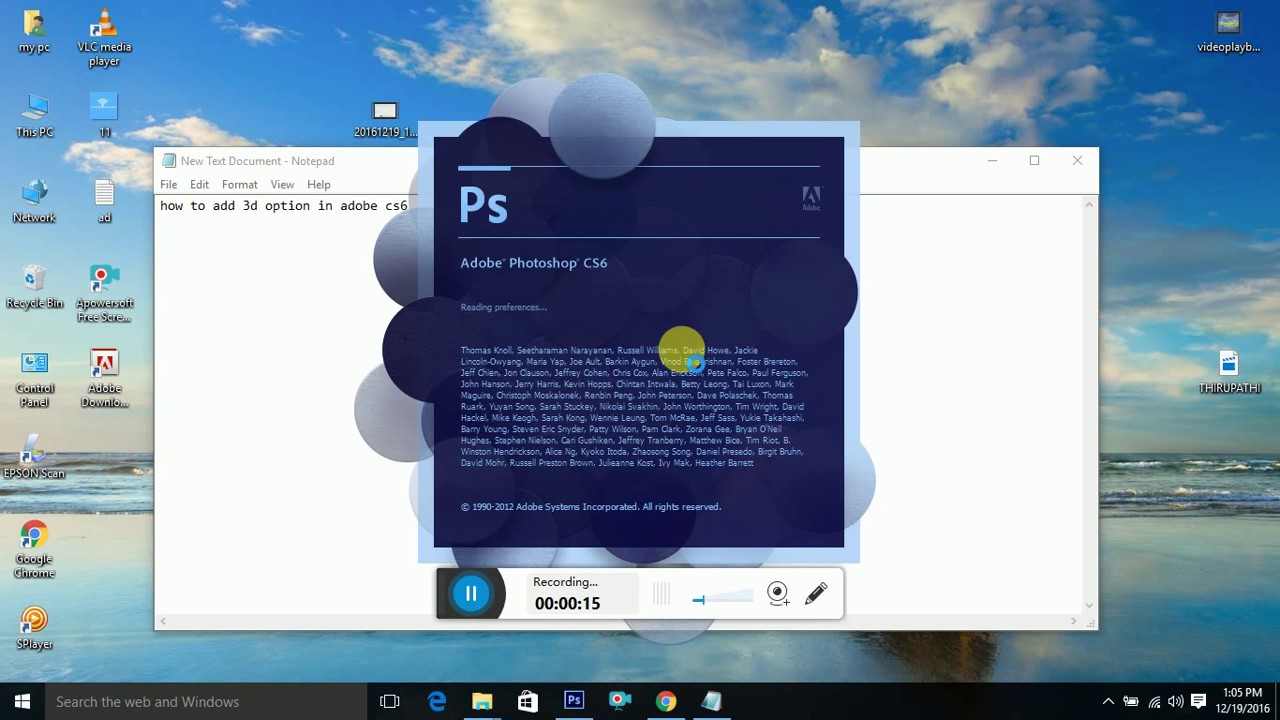
Task: Open the Notepad Help menu
Action: click(x=319, y=185)
